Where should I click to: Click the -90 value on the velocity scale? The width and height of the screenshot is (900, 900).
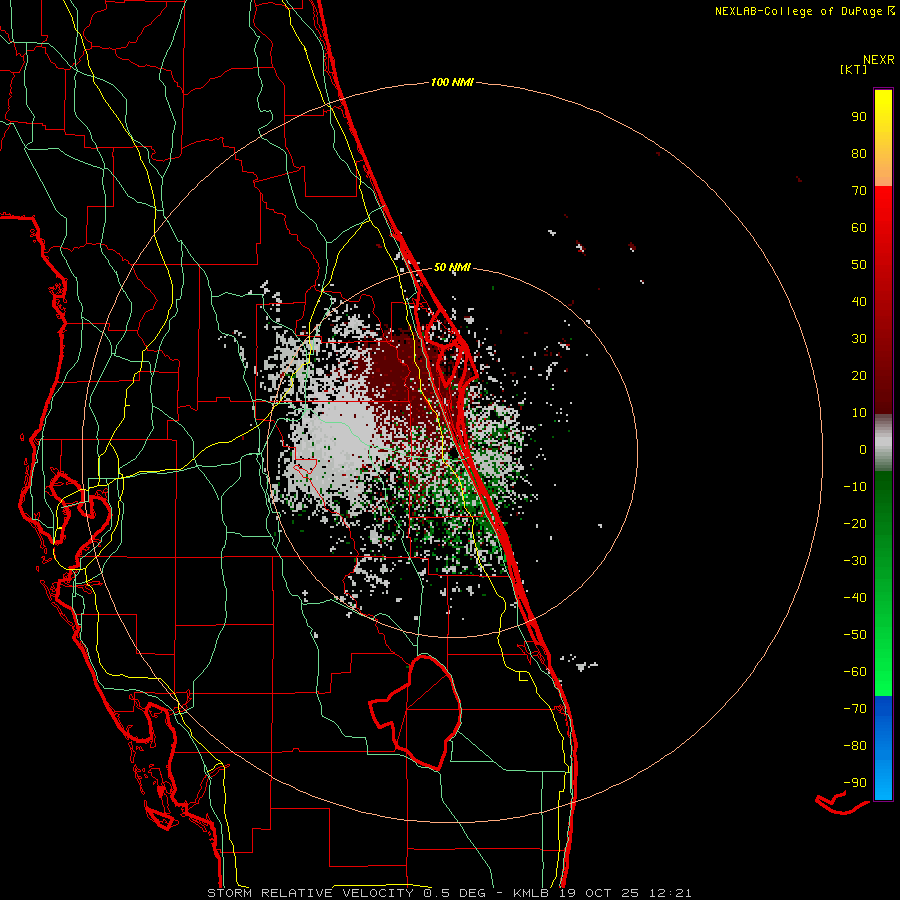coord(855,783)
